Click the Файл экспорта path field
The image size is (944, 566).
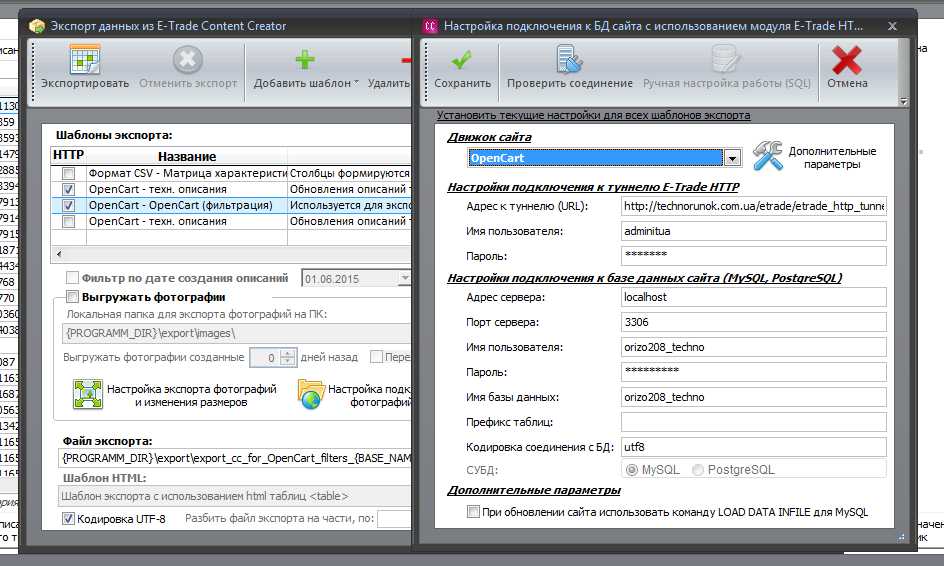click(x=235, y=458)
